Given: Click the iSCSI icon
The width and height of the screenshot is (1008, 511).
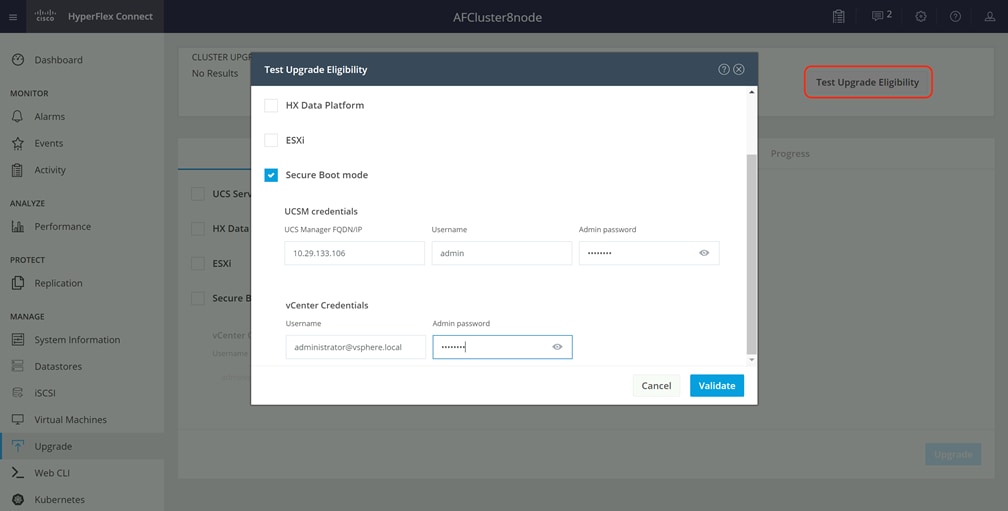Looking at the screenshot, I should 18,393.
